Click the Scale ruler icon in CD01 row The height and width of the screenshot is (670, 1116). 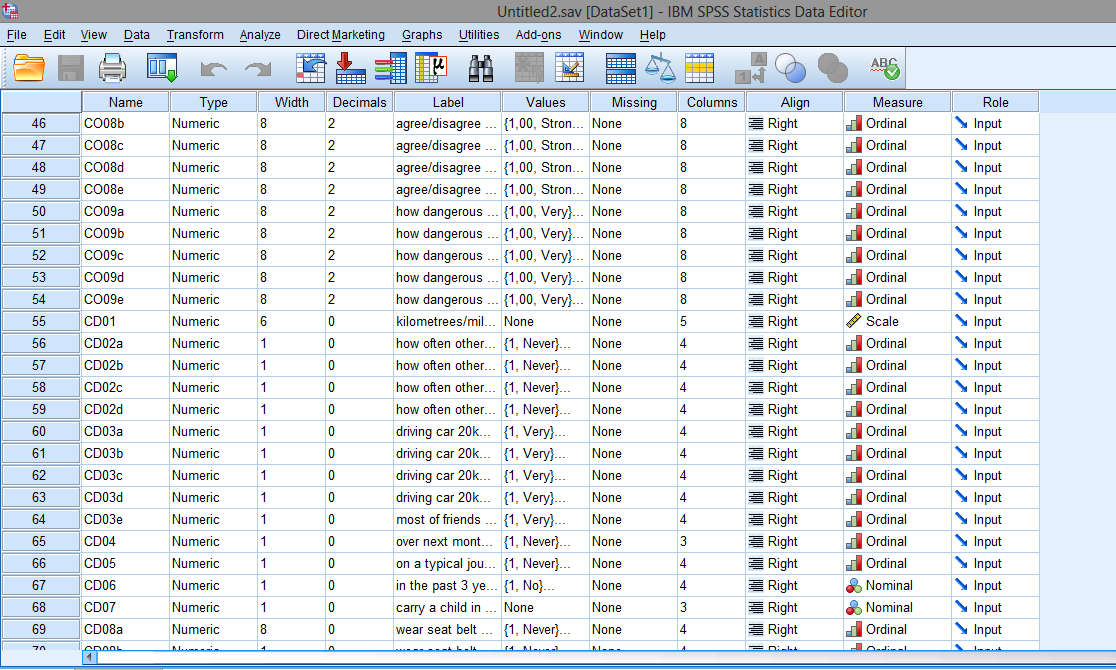point(853,321)
